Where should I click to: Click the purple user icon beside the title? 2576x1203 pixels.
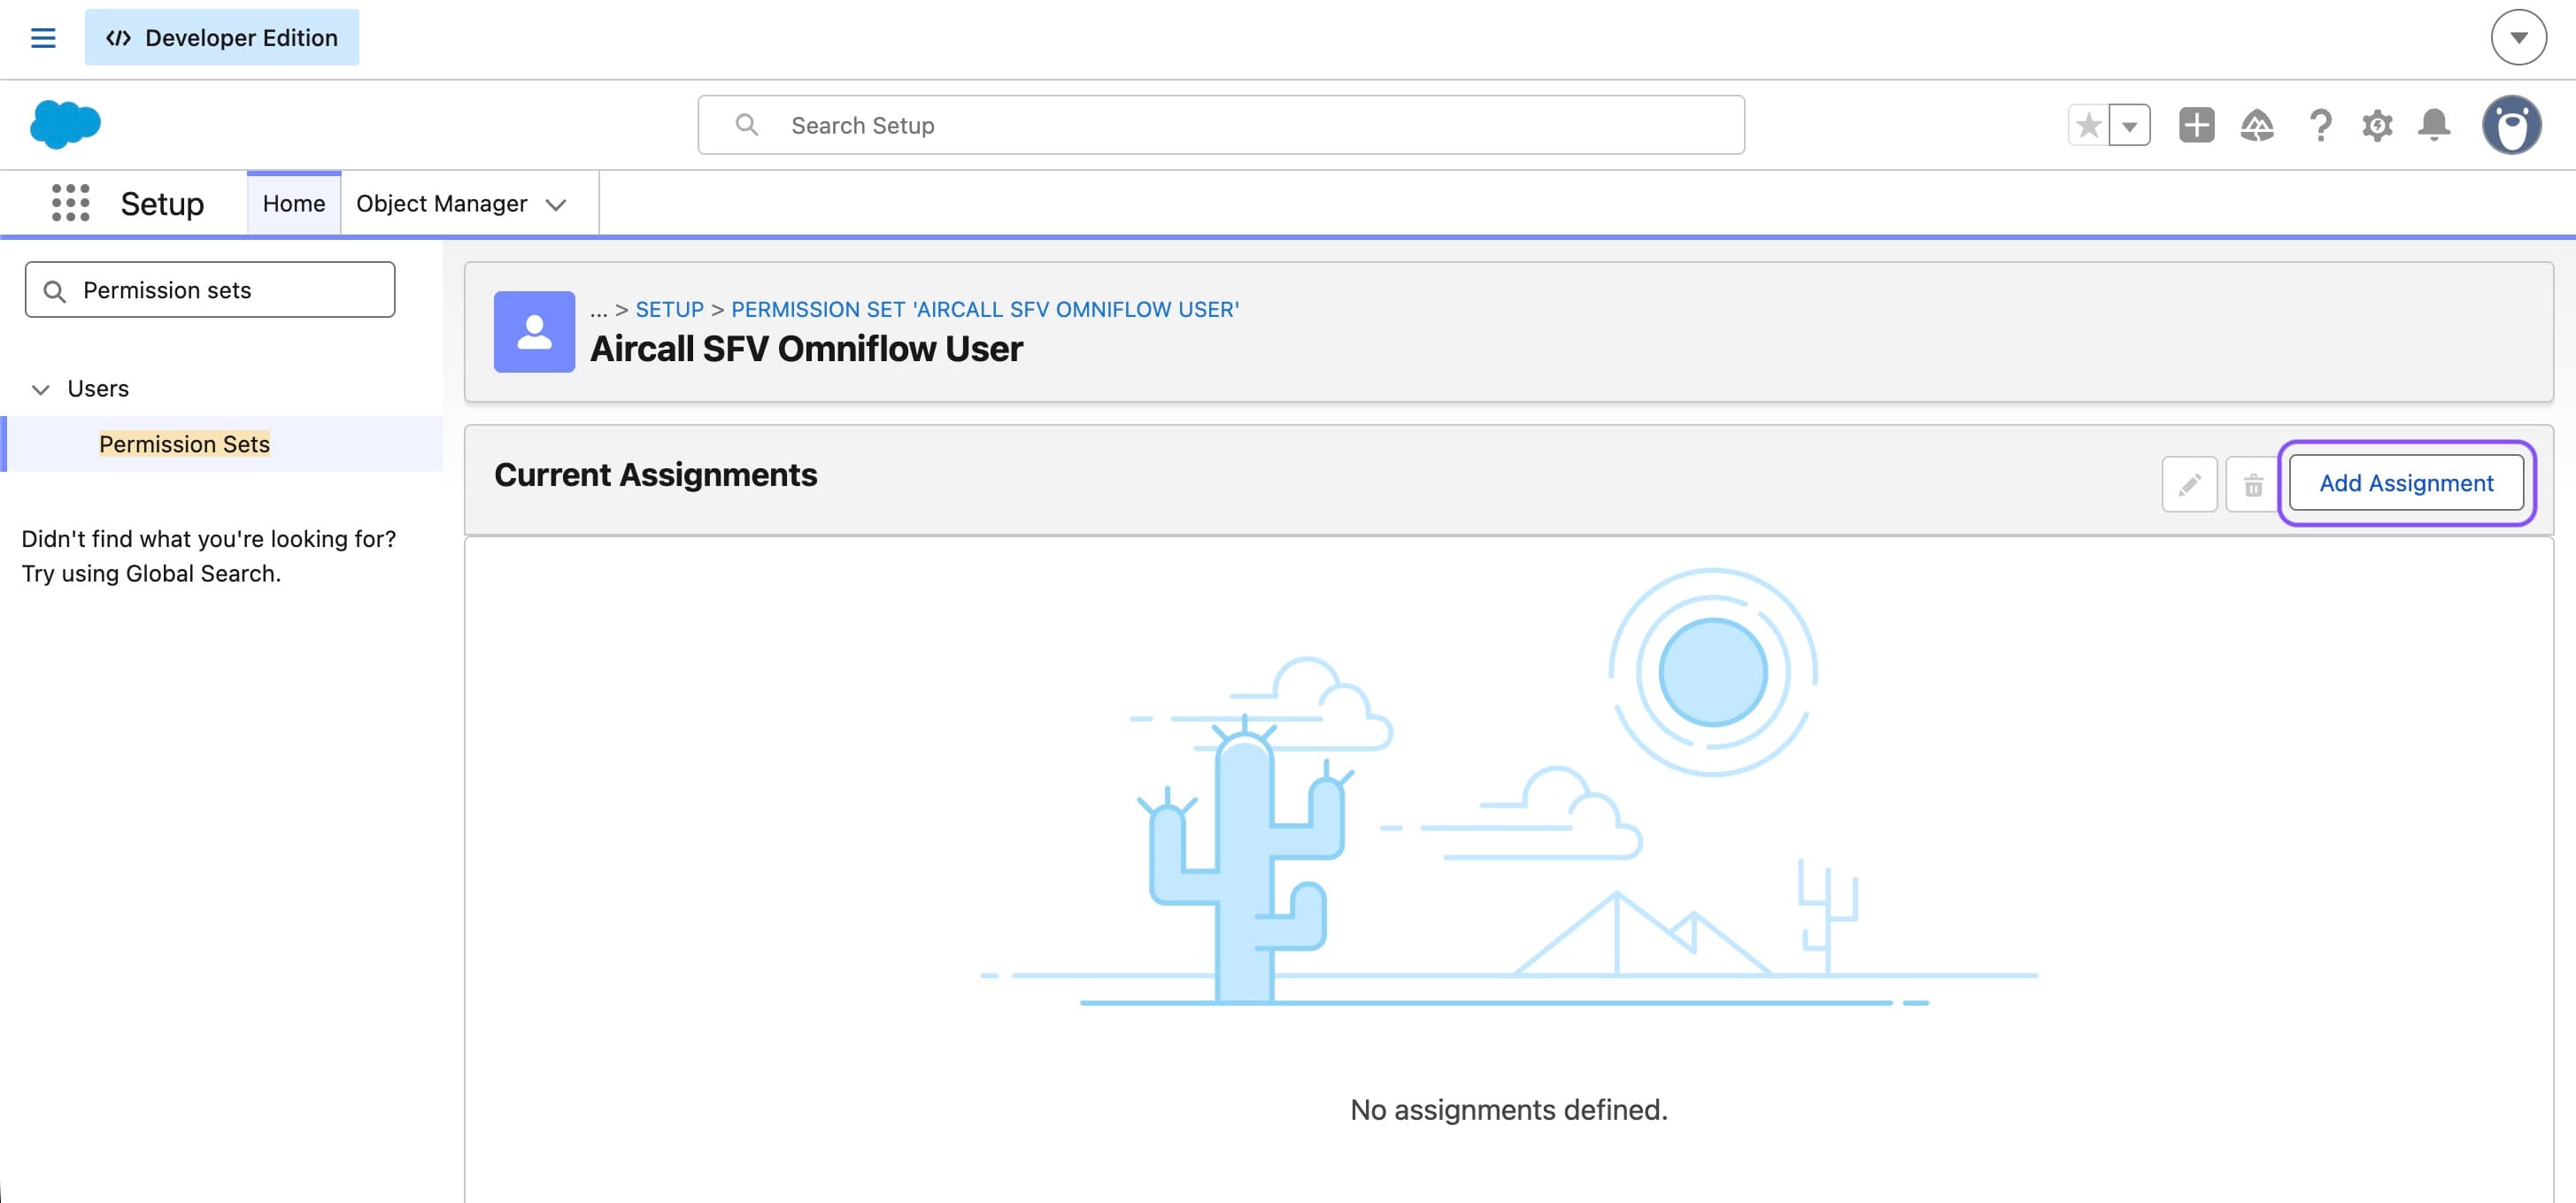[534, 332]
